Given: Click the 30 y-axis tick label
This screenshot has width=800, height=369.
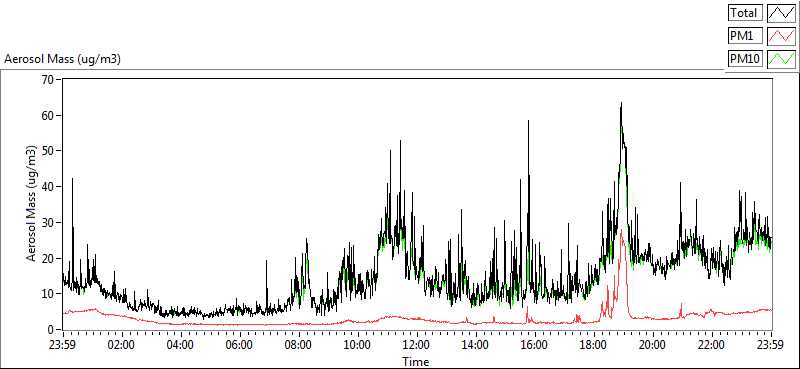Looking at the screenshot, I should [x=48, y=223].
